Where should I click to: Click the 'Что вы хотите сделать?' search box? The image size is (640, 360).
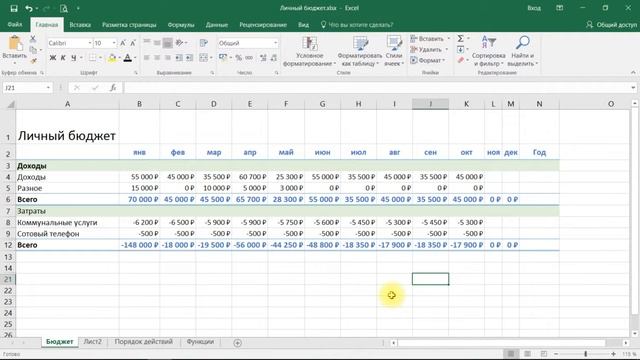point(357,24)
